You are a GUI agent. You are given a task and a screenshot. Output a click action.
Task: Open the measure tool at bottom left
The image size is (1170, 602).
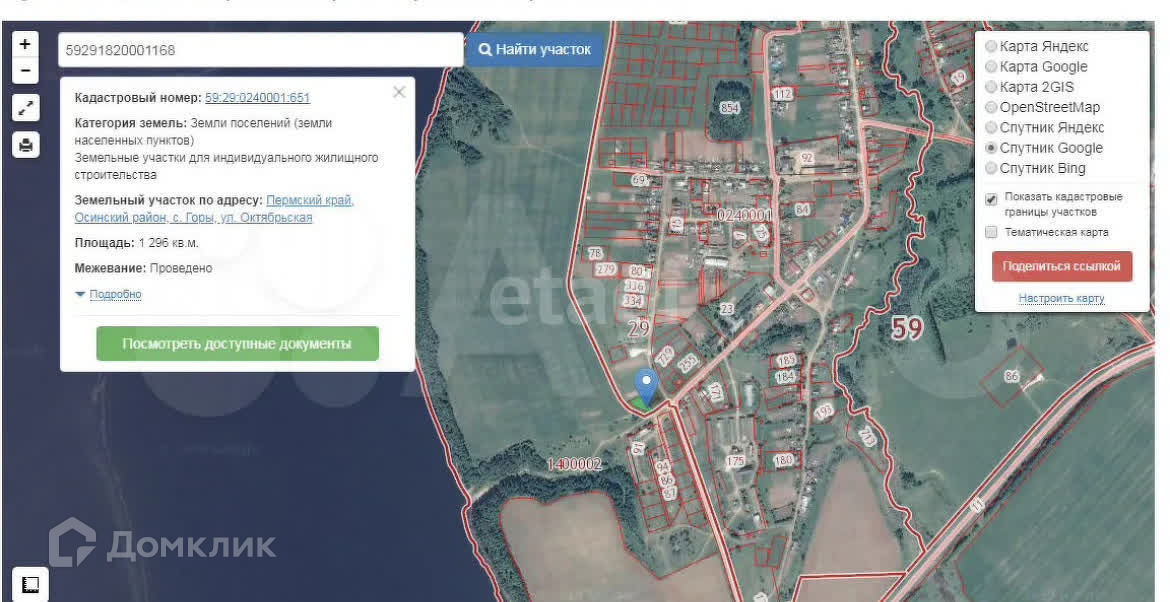[30, 583]
